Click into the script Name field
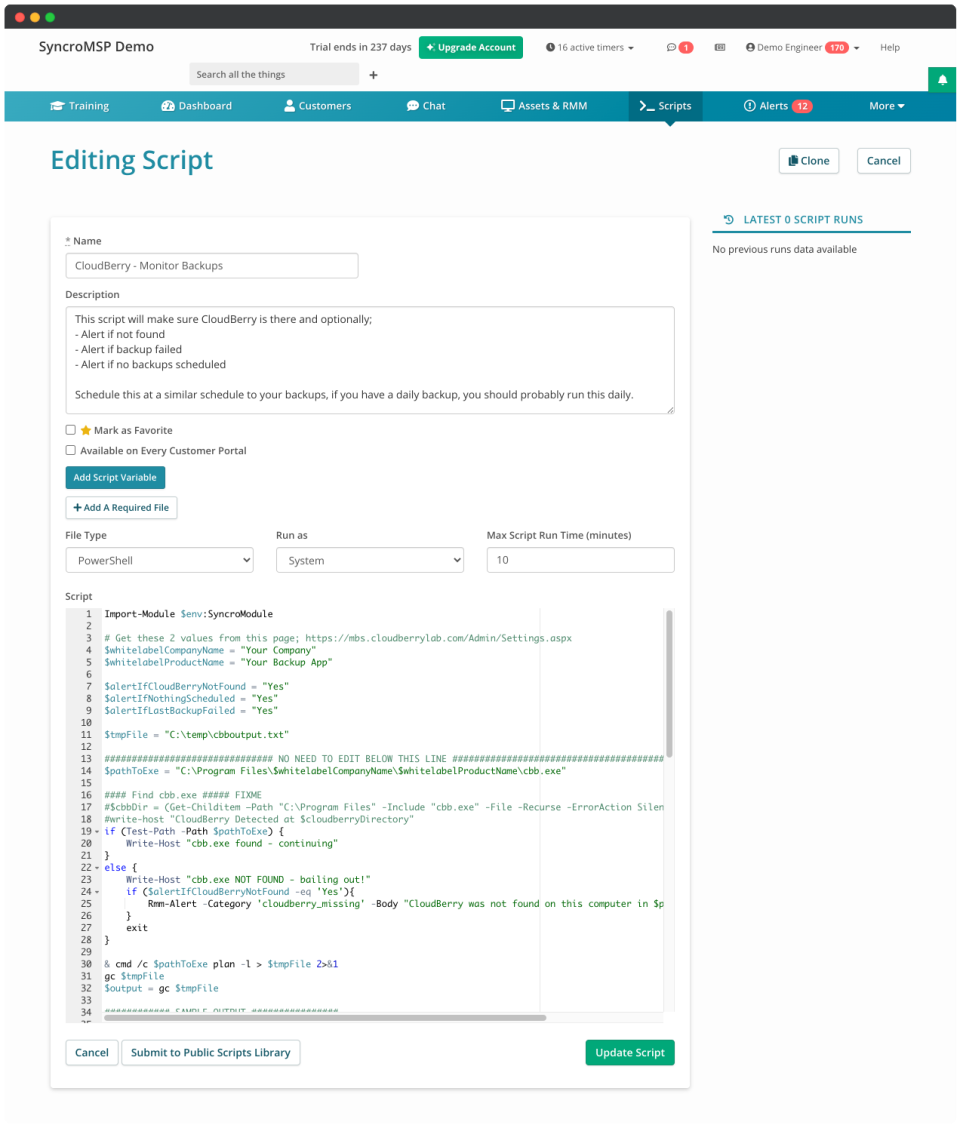The height and width of the screenshot is (1128, 960). click(x=212, y=265)
